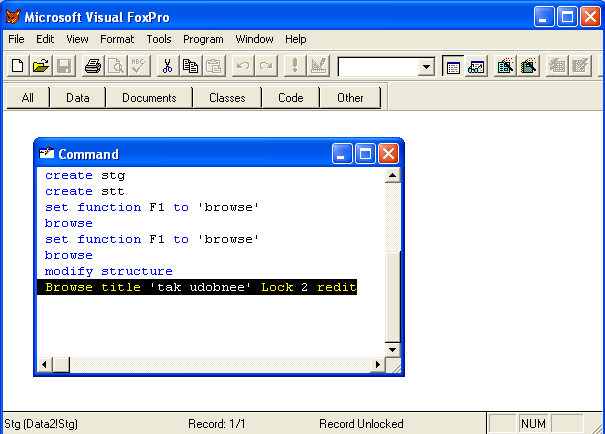Click 'Record: 1/1' in status bar
Image resolution: width=605 pixels, height=434 pixels.
click(x=216, y=424)
